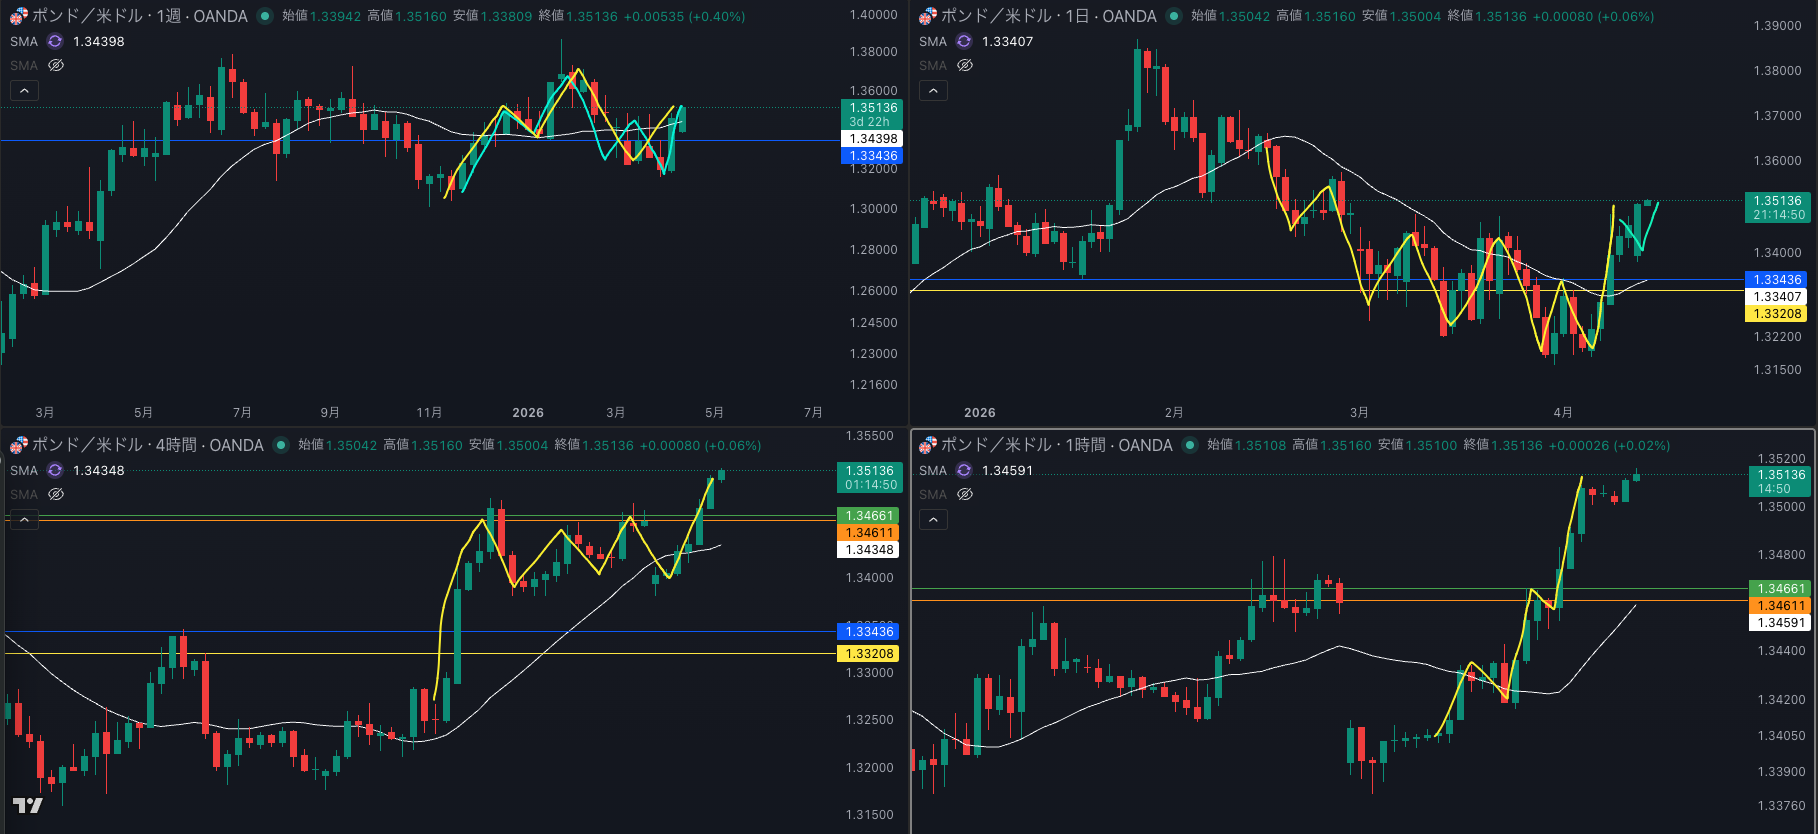This screenshot has width=1818, height=834.
Task: Click the green market status dot on 1-hour chart
Action: (x=1190, y=445)
